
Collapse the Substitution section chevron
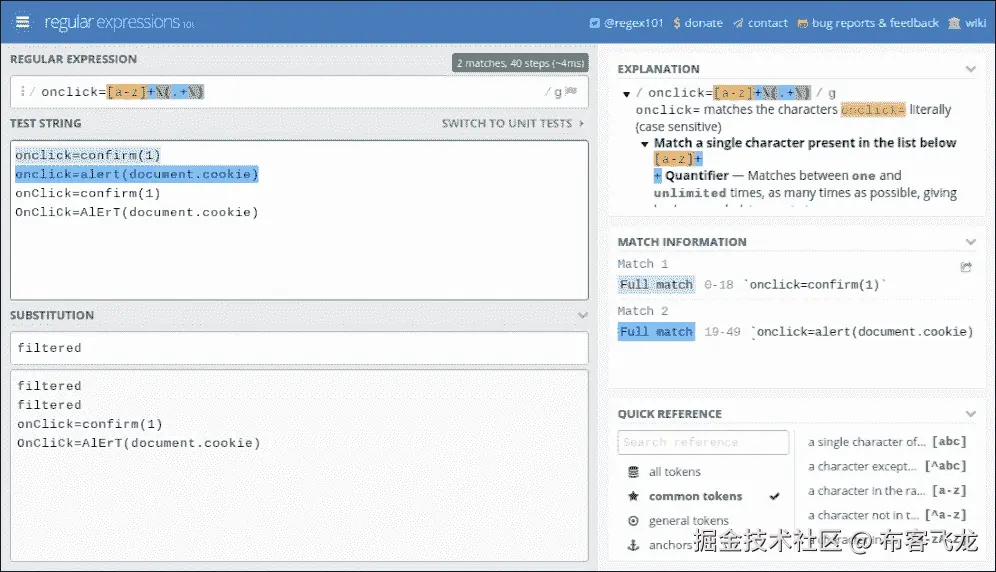582,315
